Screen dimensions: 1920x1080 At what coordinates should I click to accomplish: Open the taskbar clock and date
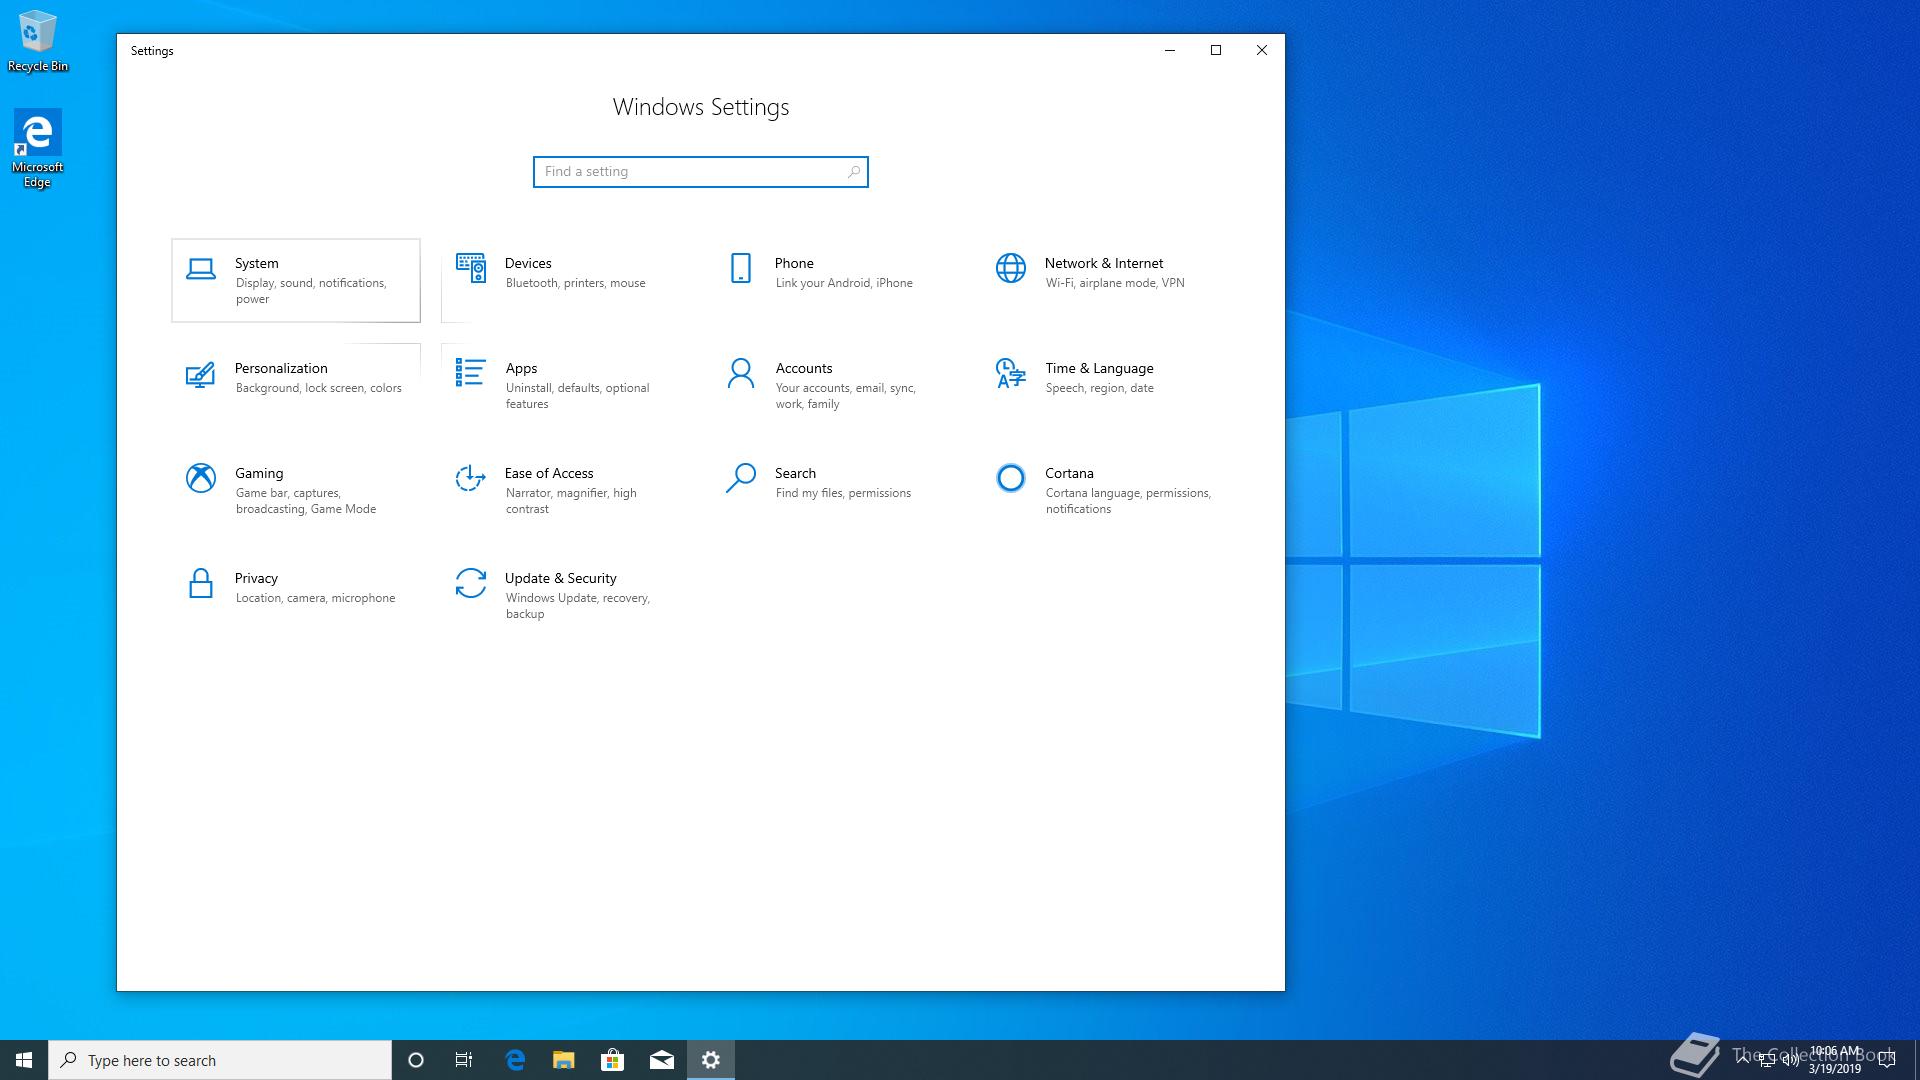1835,1060
